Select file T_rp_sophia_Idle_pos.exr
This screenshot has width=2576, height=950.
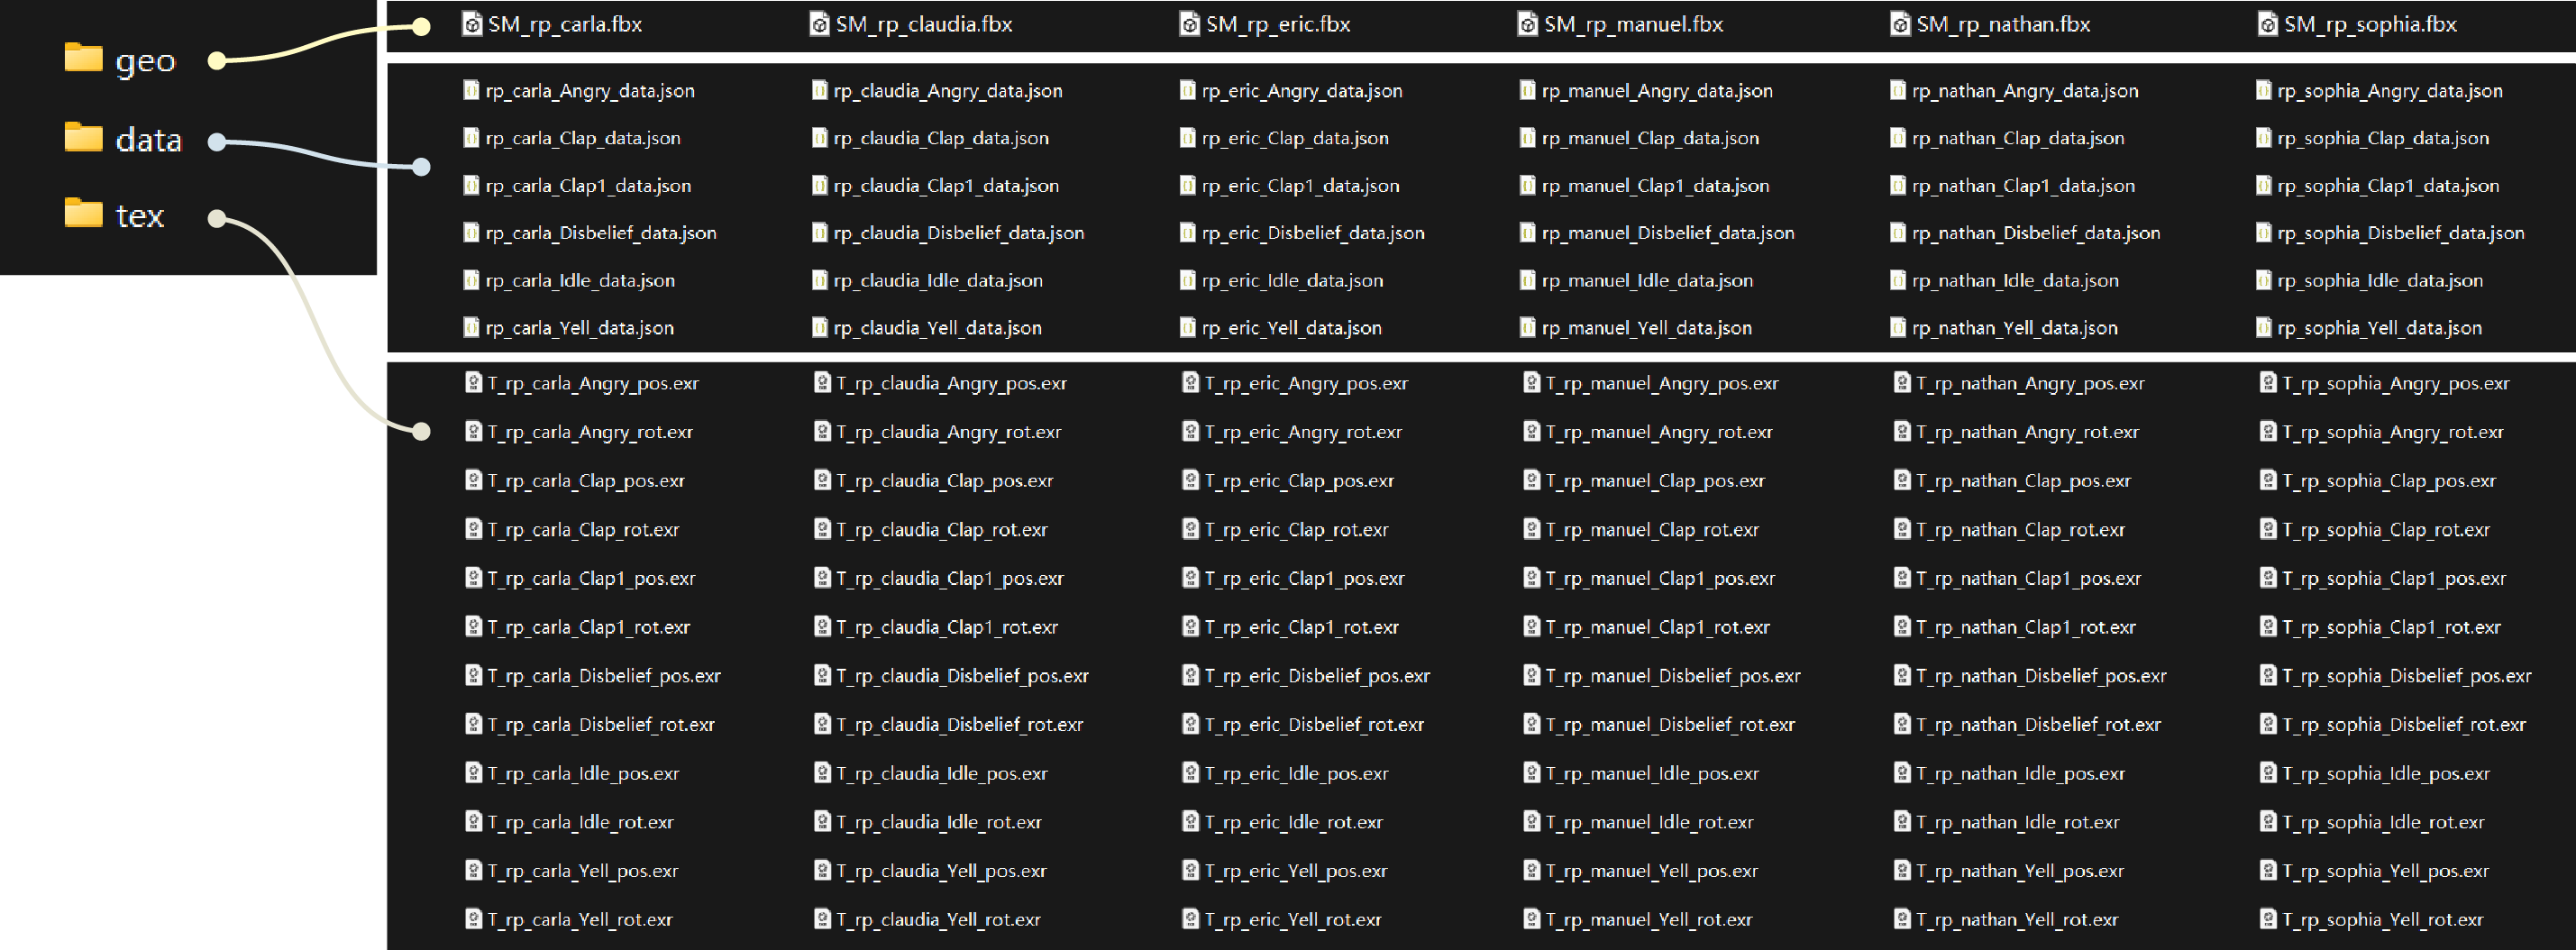tap(2386, 774)
